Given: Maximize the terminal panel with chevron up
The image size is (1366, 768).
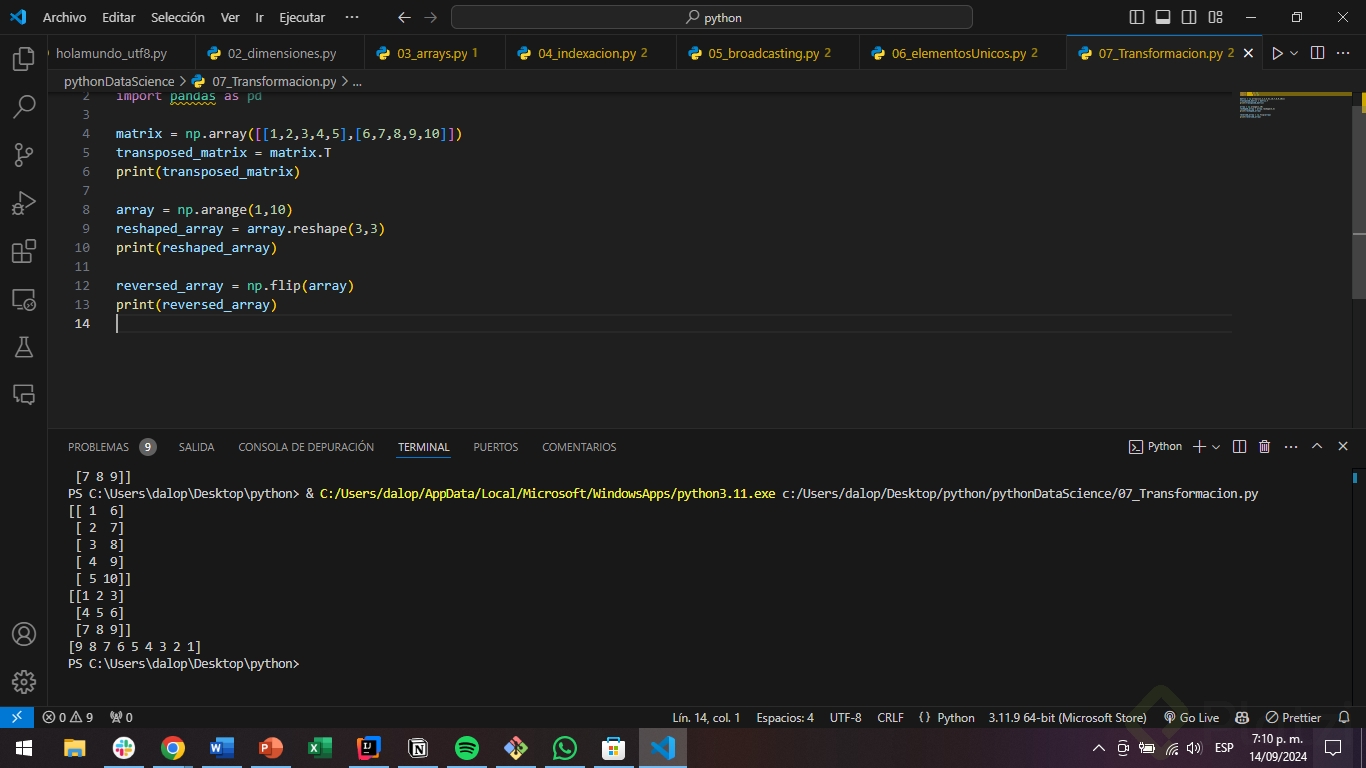Looking at the screenshot, I should click(x=1317, y=447).
